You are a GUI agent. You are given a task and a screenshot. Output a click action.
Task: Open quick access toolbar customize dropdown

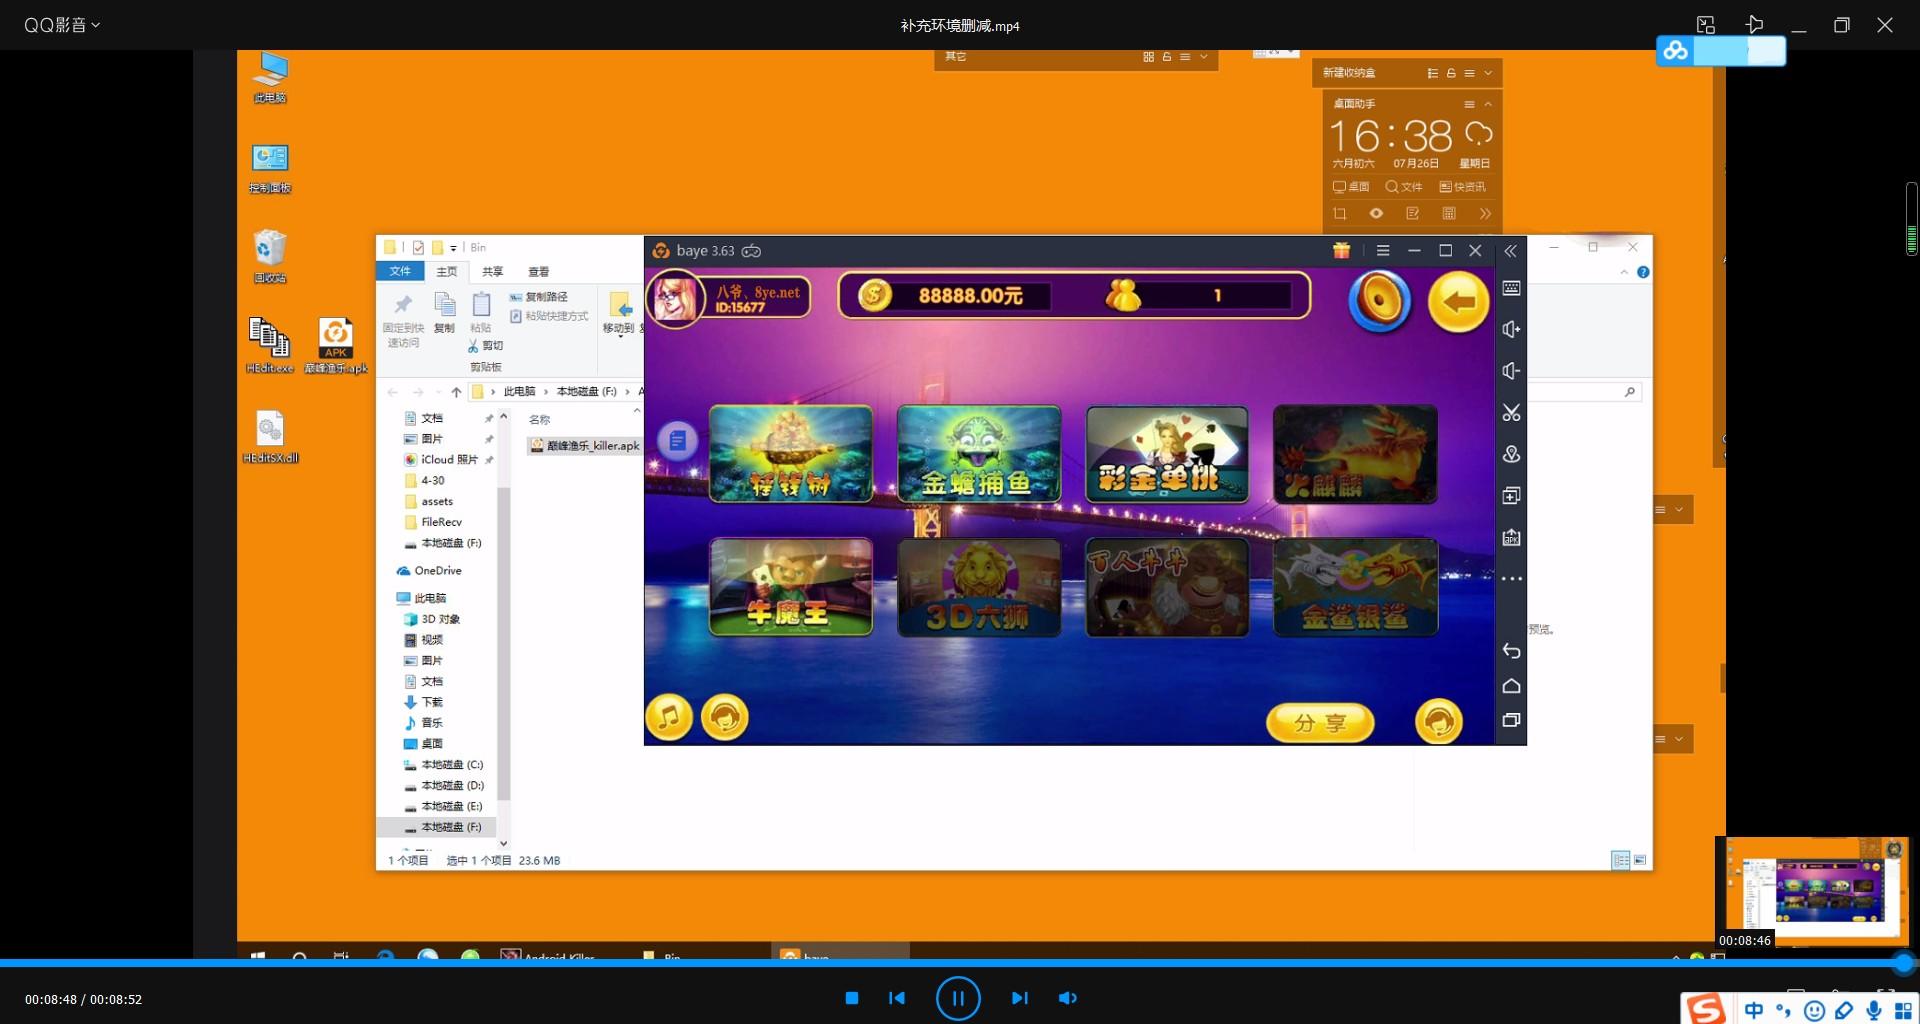pos(453,248)
